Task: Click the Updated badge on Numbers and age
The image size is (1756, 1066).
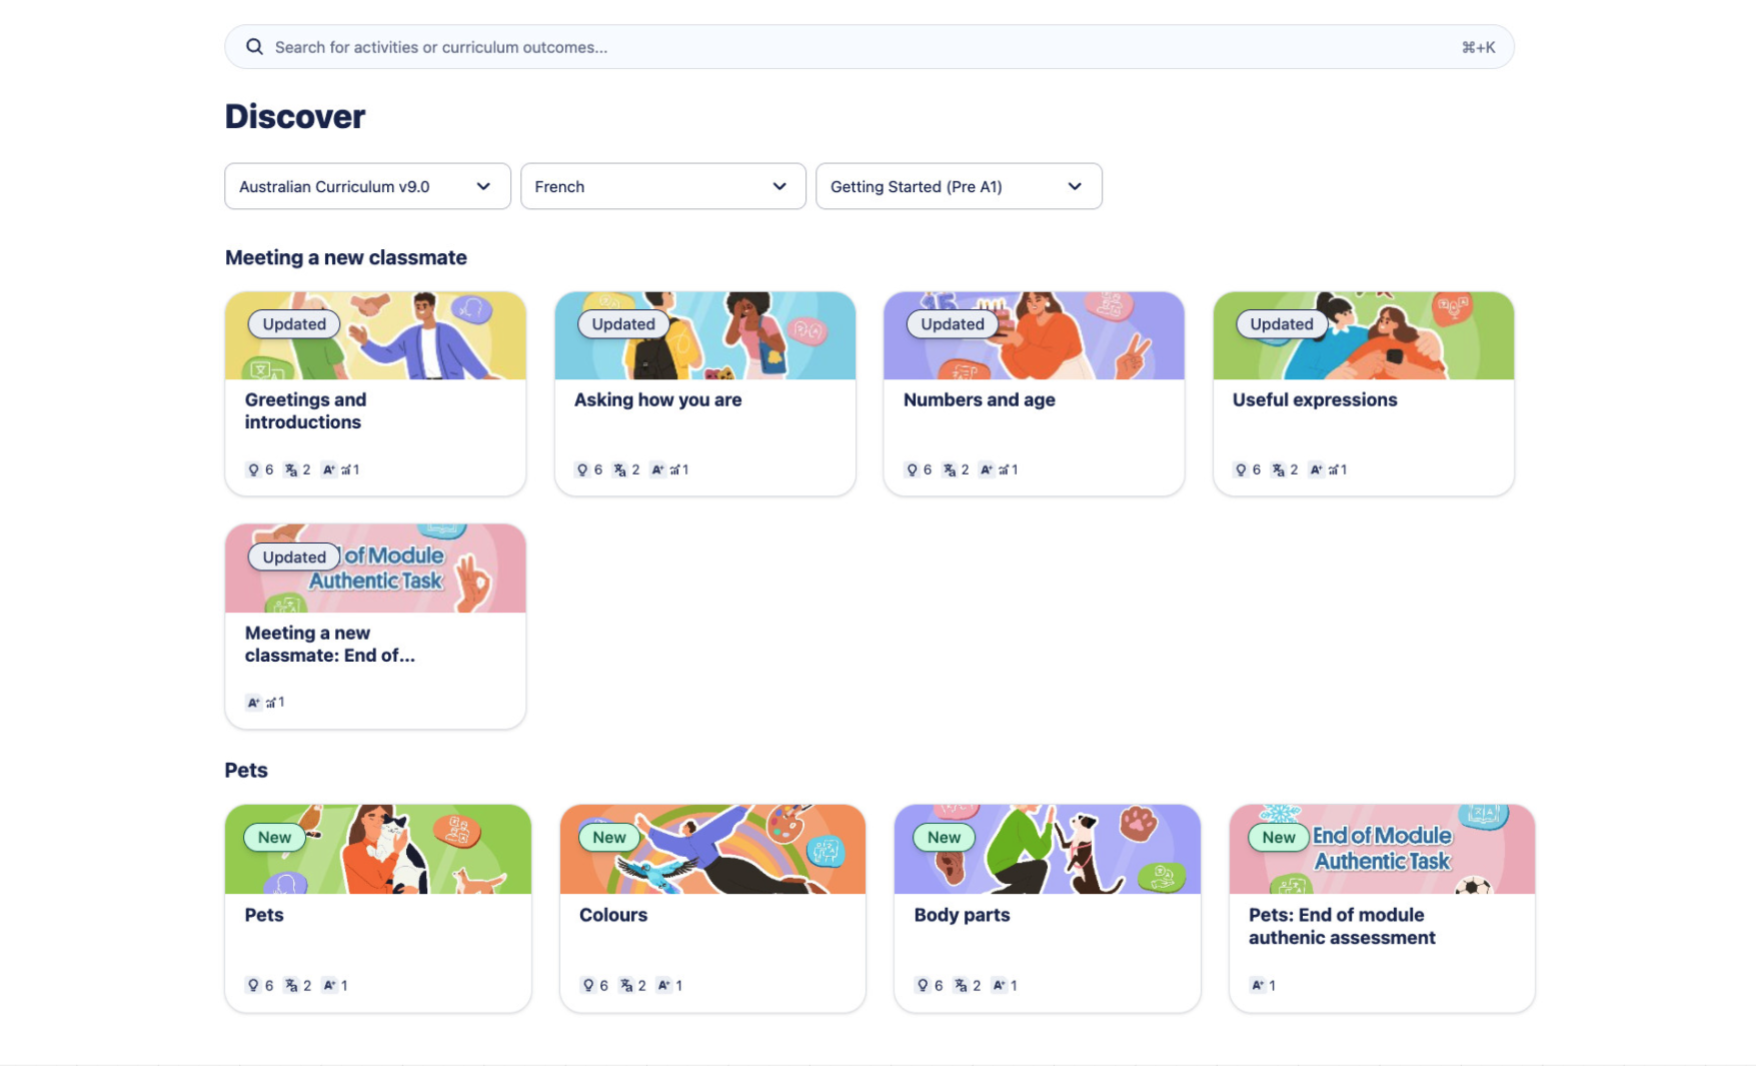Action: click(952, 324)
